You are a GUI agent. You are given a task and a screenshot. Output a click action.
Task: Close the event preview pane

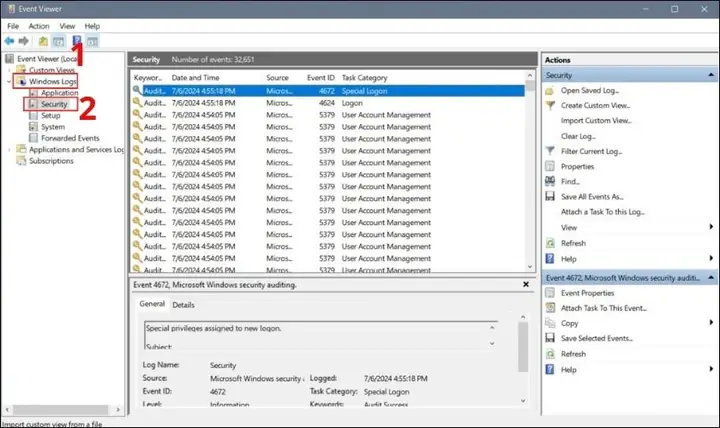pos(526,285)
